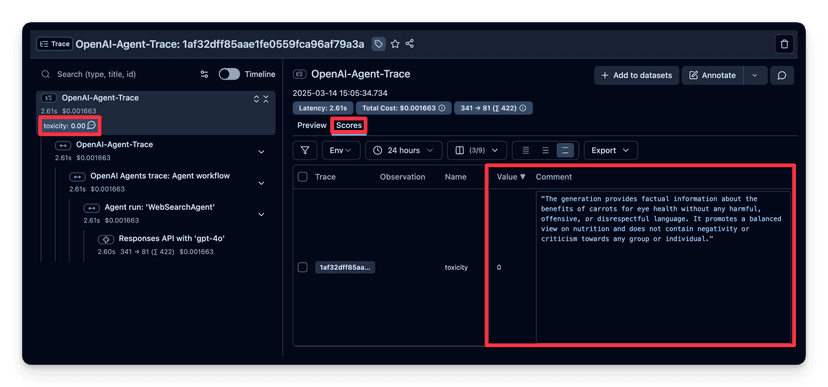Click the trace icon left of the detail panel title
The width and height of the screenshot is (828, 387).
click(x=299, y=74)
